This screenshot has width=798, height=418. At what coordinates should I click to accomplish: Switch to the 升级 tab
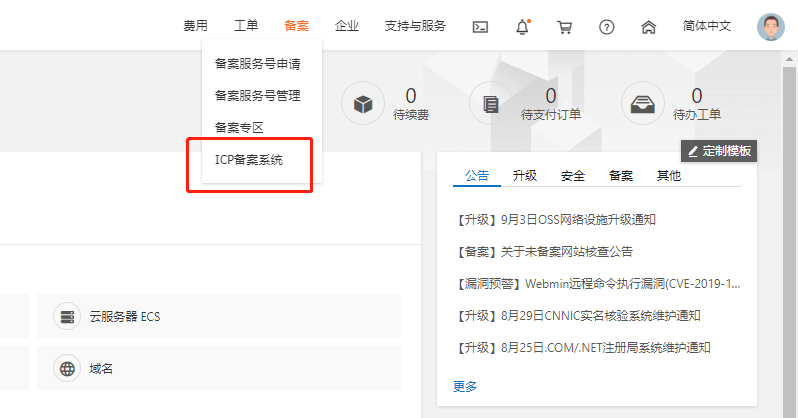pos(525,176)
